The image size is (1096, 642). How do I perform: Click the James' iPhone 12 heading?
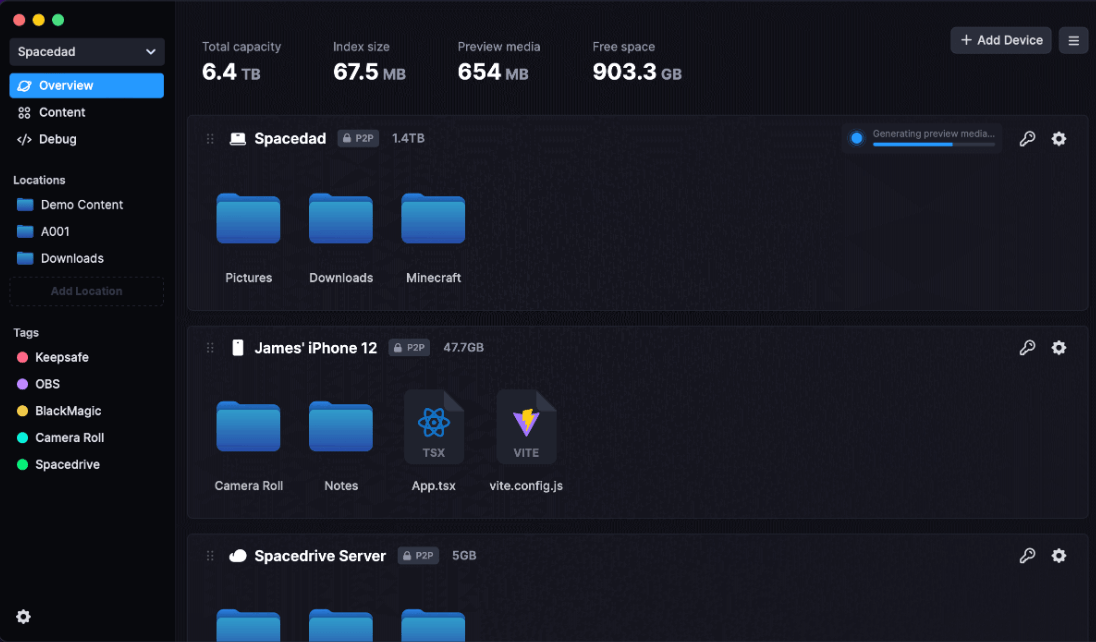click(x=315, y=348)
